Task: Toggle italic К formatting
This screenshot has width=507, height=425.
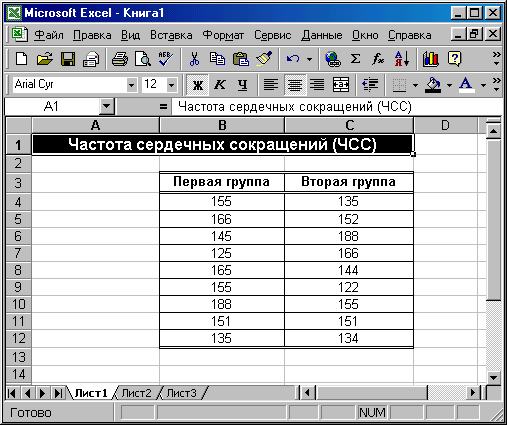Action: point(220,85)
